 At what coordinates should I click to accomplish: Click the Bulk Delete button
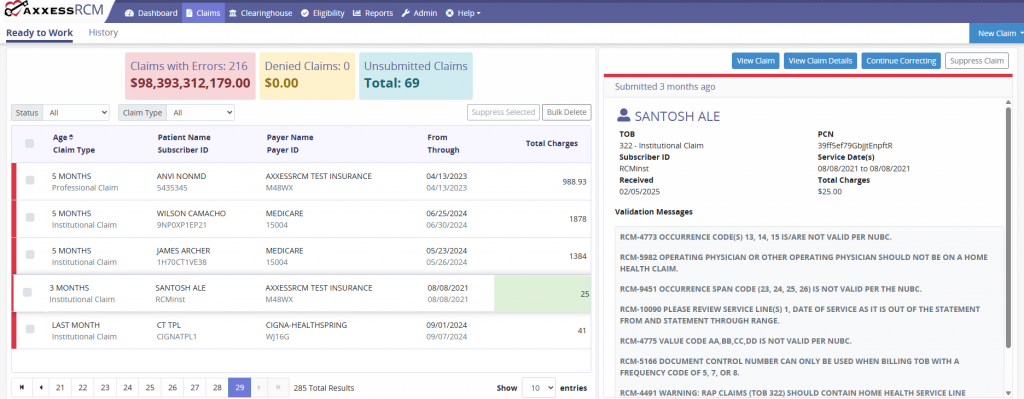(x=566, y=112)
